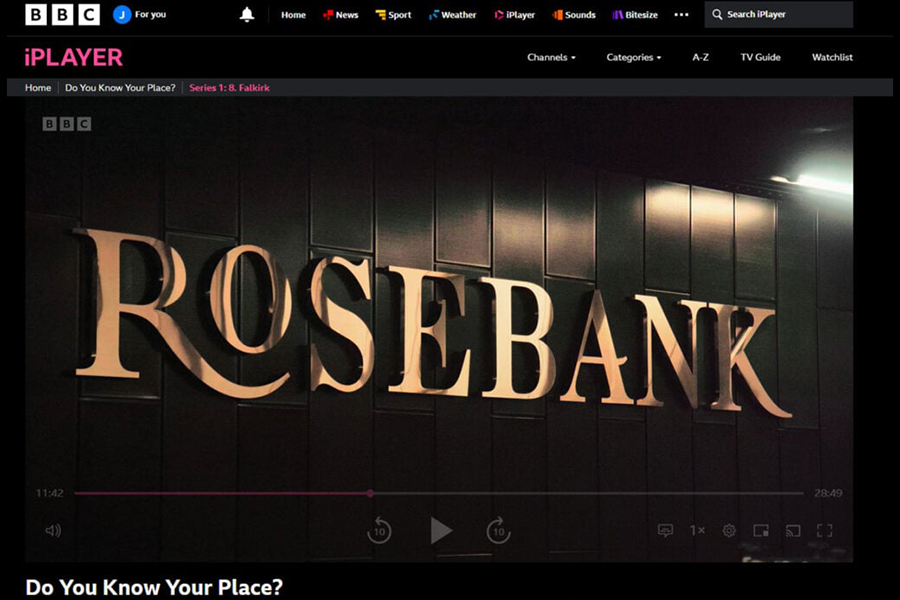Click the 'Do You Know Your Place?' title

click(154, 587)
